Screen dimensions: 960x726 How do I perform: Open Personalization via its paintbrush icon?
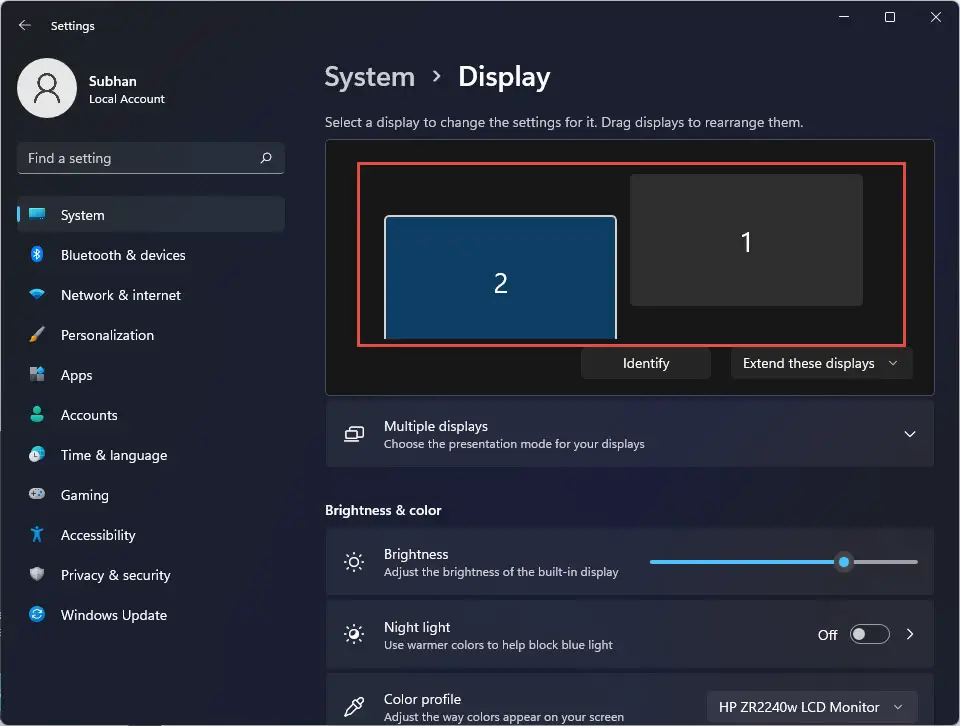(x=37, y=335)
